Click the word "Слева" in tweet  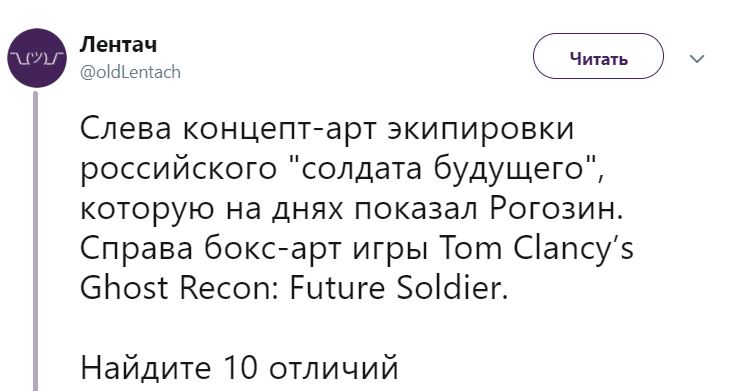(126, 128)
